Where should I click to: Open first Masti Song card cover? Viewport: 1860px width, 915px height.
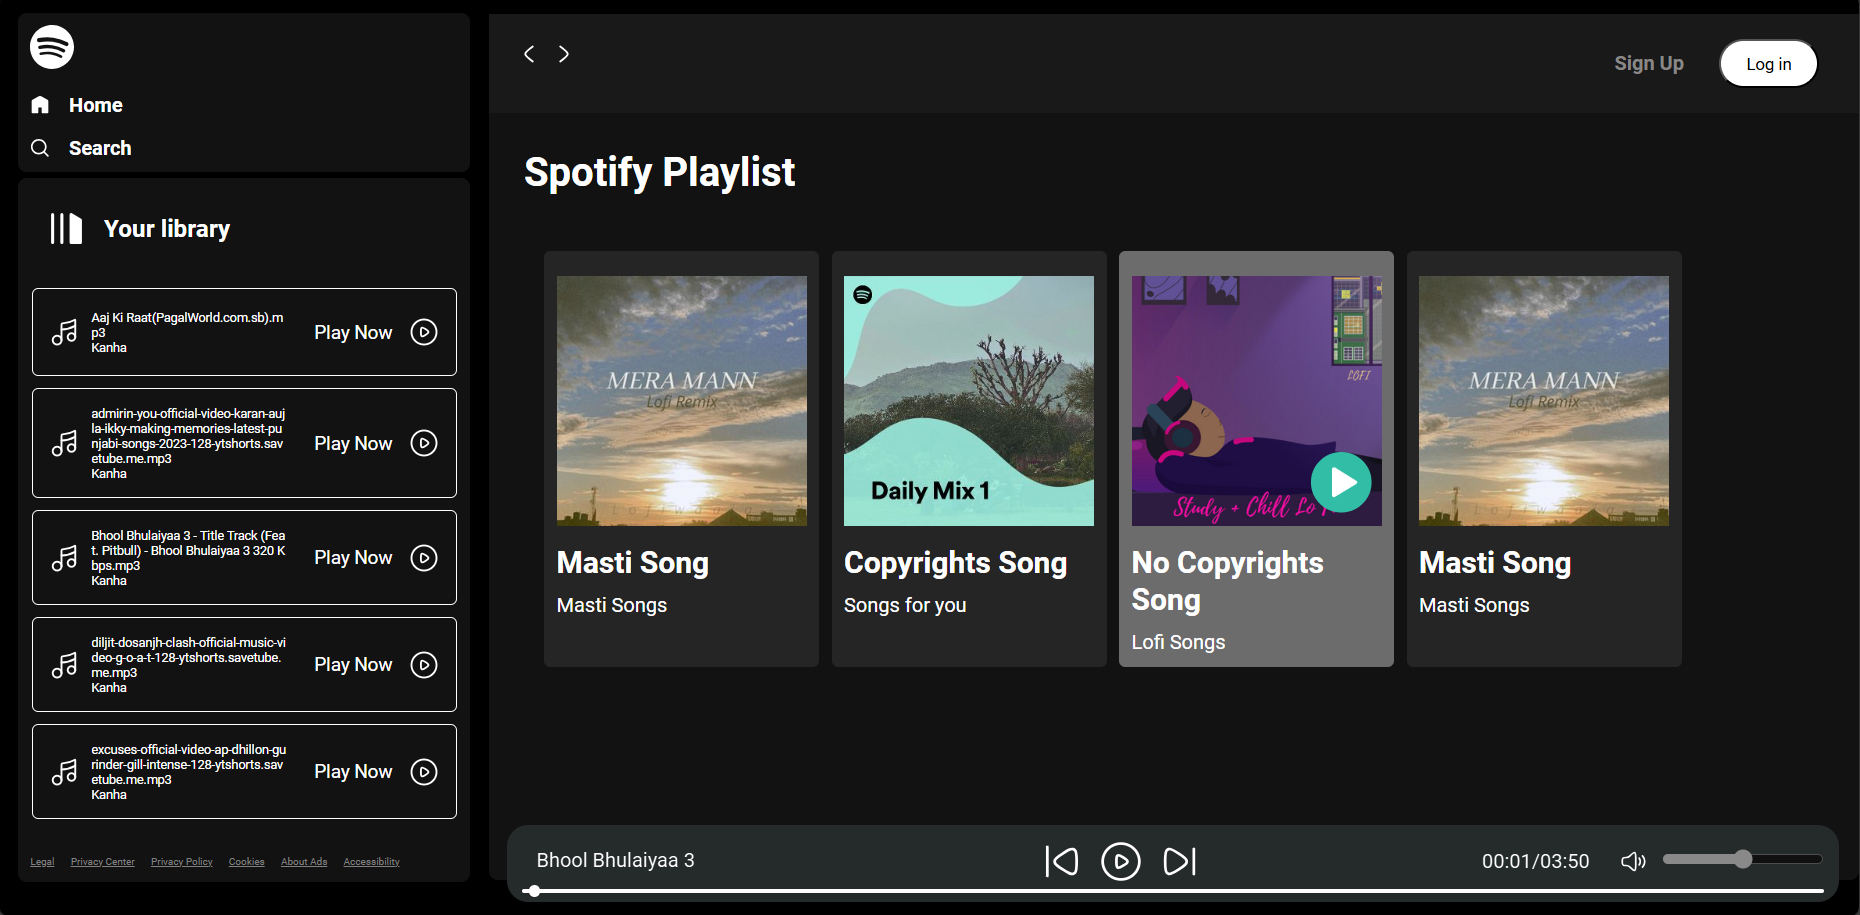click(682, 401)
